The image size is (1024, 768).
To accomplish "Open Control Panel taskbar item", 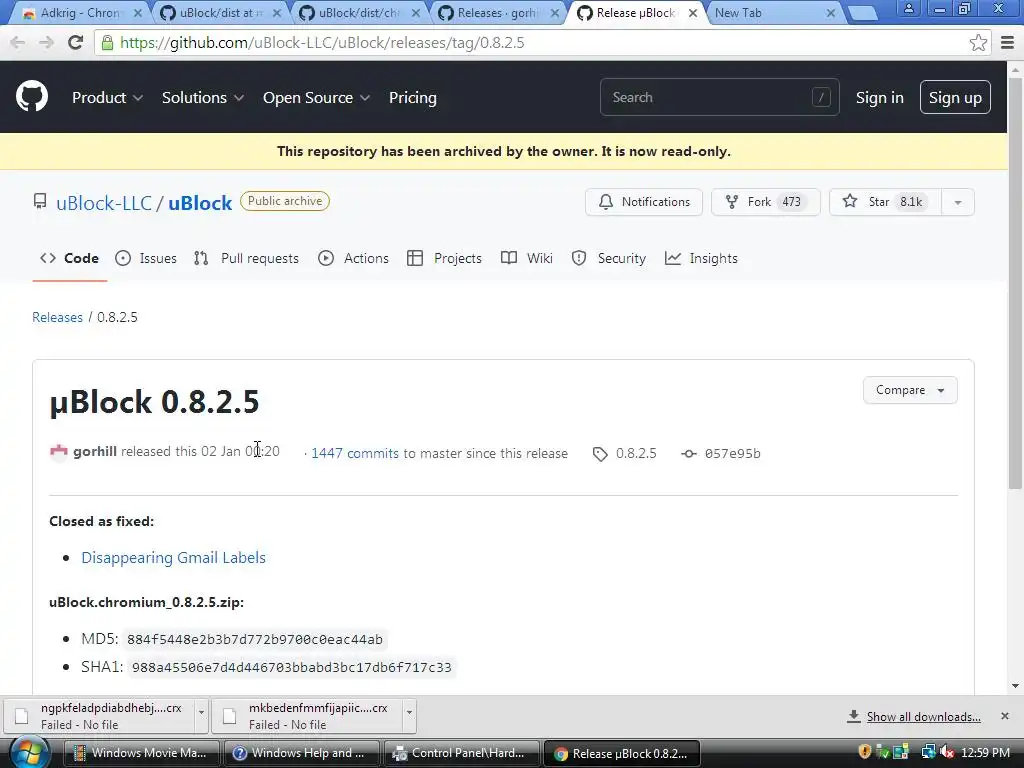I will [461, 753].
